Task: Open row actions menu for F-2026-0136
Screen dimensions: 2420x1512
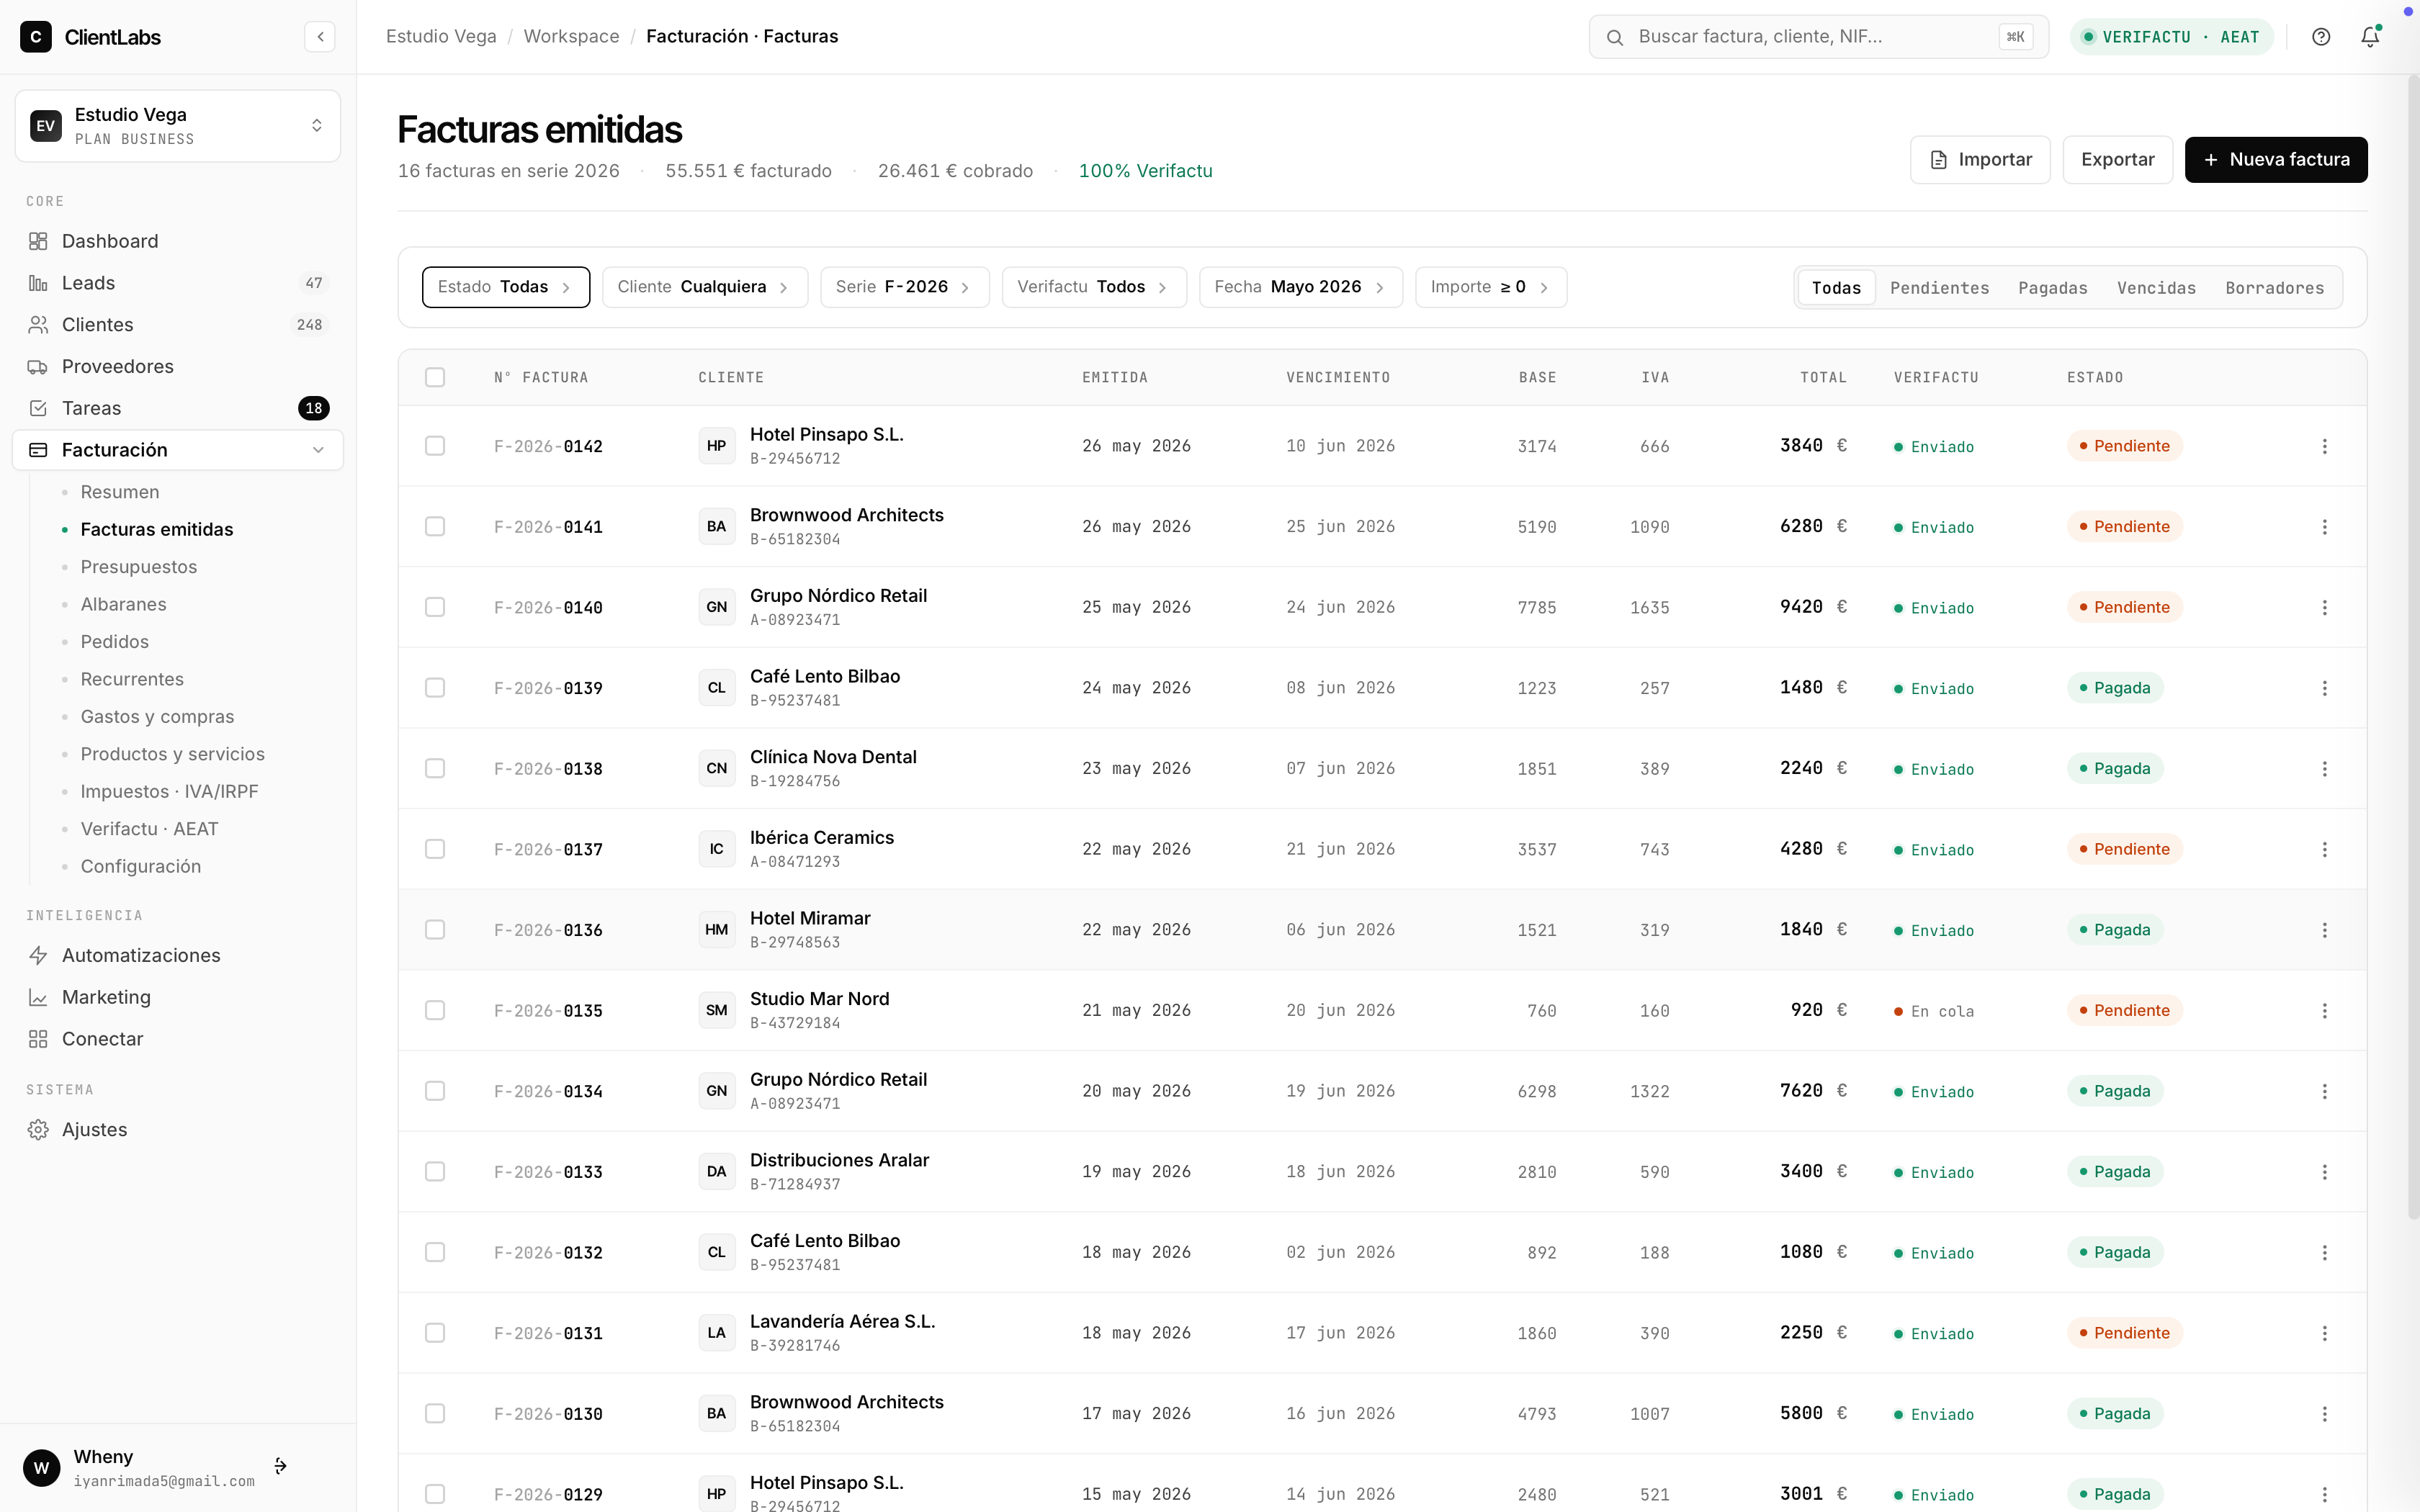Action: pyautogui.click(x=2324, y=930)
